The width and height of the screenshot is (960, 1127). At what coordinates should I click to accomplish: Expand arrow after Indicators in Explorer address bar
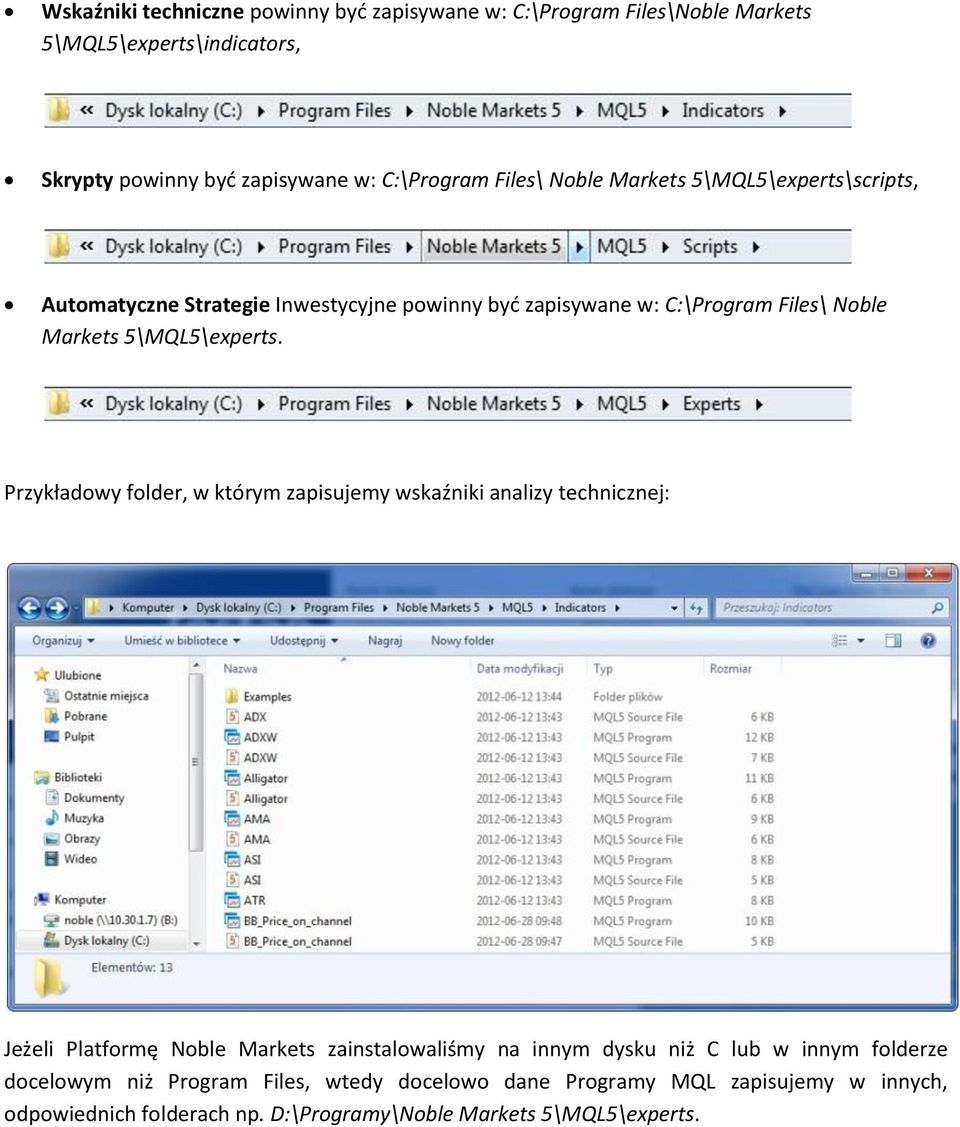point(617,608)
